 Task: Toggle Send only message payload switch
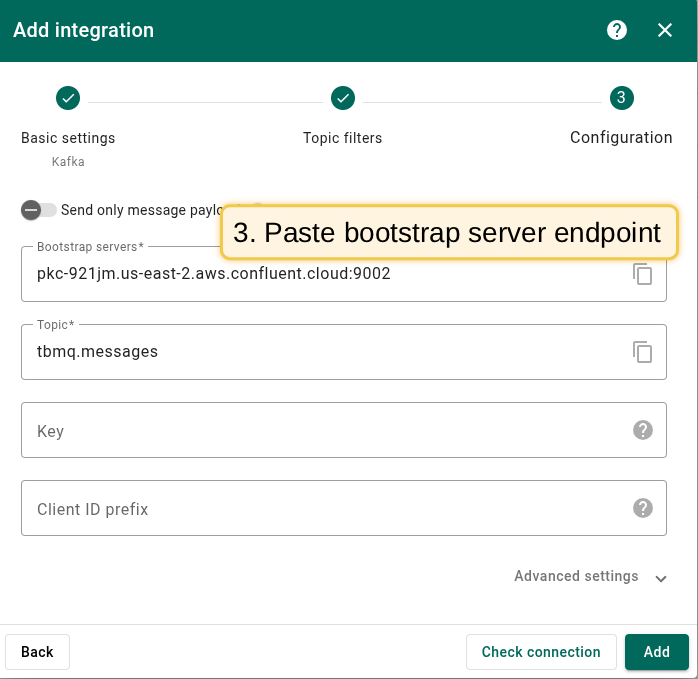(39, 210)
